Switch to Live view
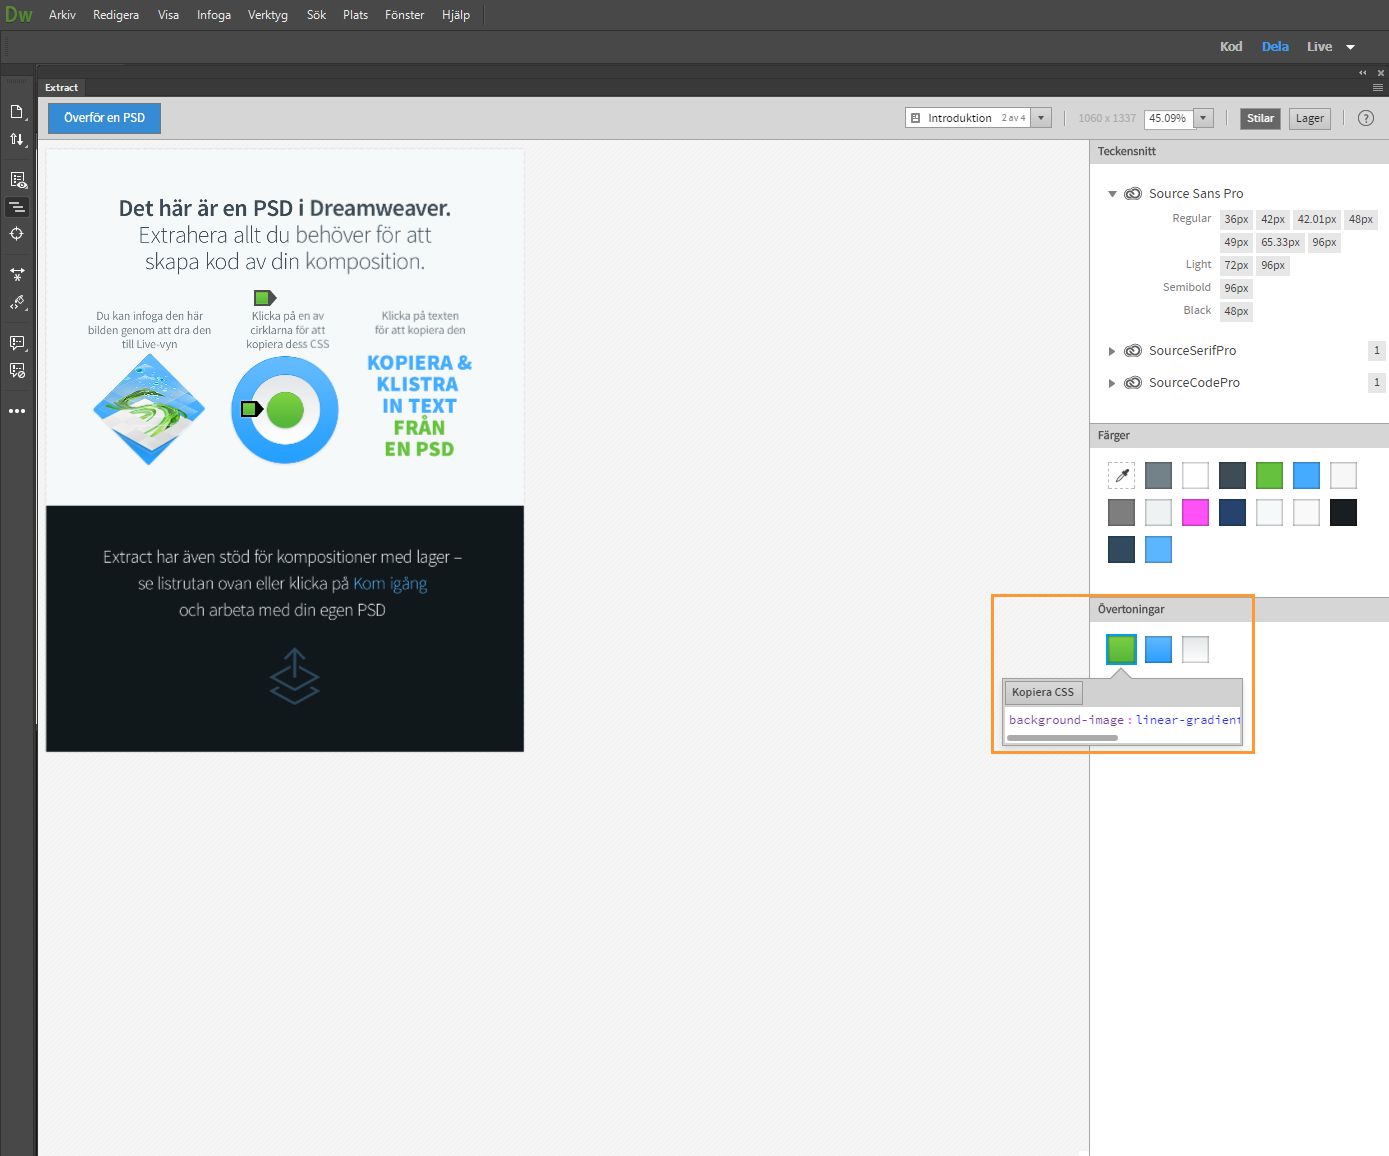 pos(1319,47)
